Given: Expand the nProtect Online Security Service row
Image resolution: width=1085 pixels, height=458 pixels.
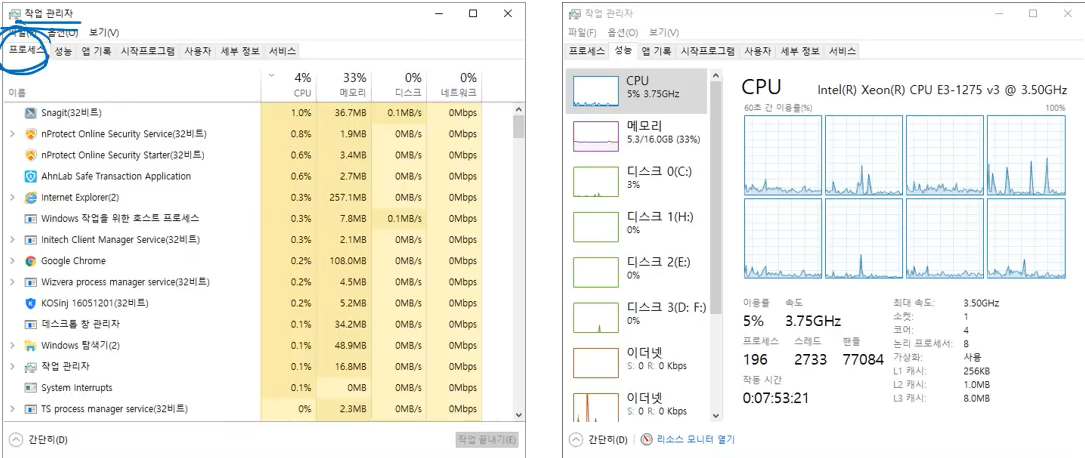Looking at the screenshot, I should tap(12, 134).
